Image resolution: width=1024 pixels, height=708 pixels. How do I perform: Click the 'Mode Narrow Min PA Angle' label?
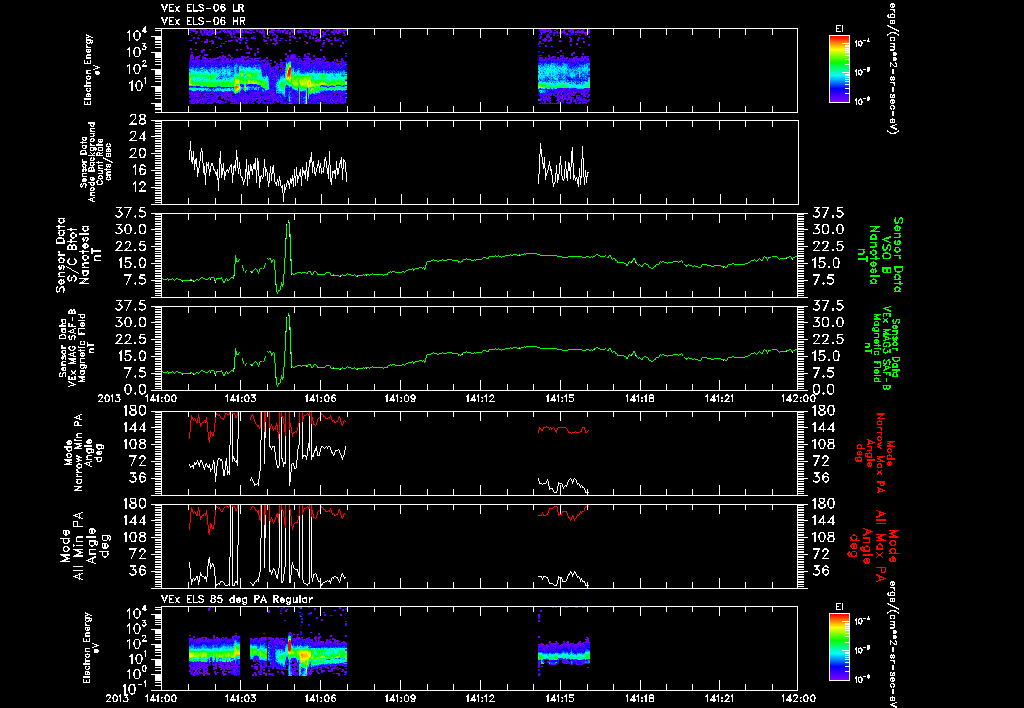[84, 453]
